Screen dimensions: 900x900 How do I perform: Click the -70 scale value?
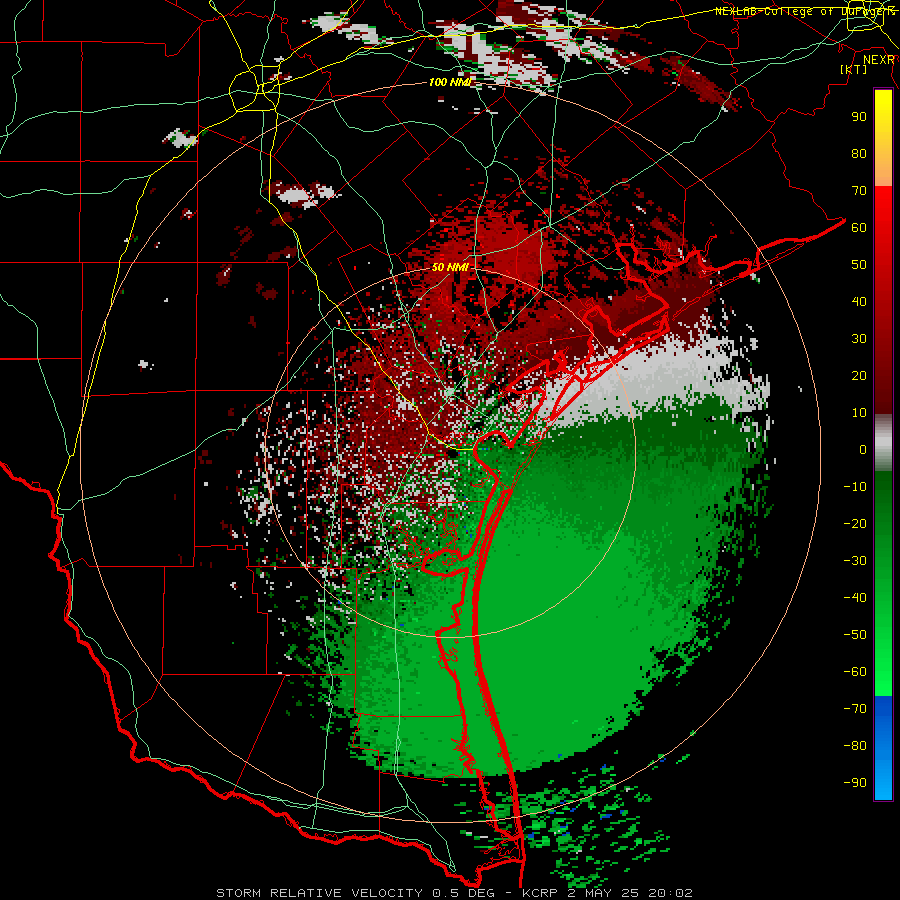tap(855, 709)
